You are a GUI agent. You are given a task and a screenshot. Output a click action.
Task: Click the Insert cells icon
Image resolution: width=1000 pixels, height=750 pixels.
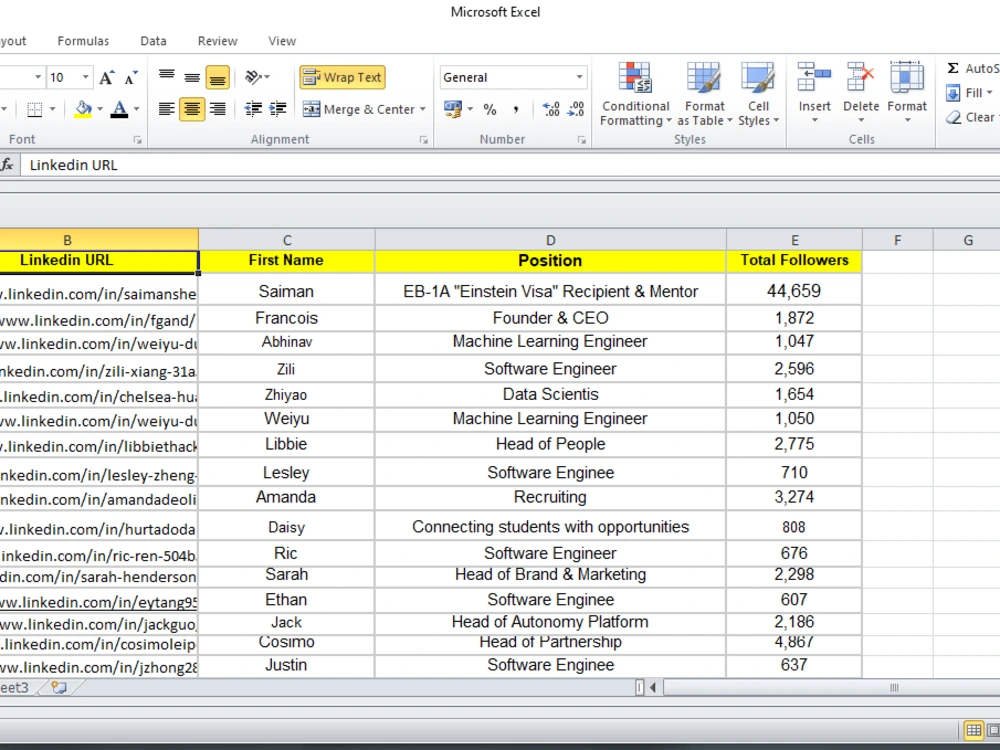pos(814,78)
